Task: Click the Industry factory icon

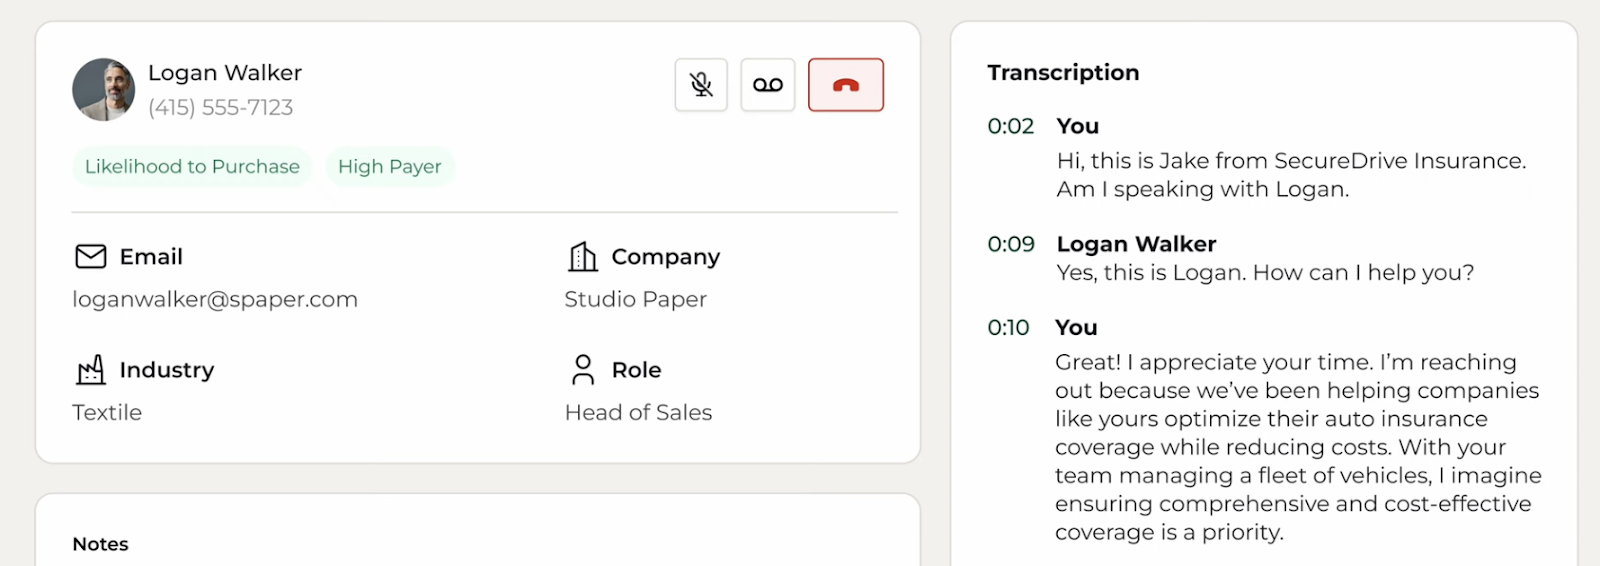Action: [x=91, y=370]
